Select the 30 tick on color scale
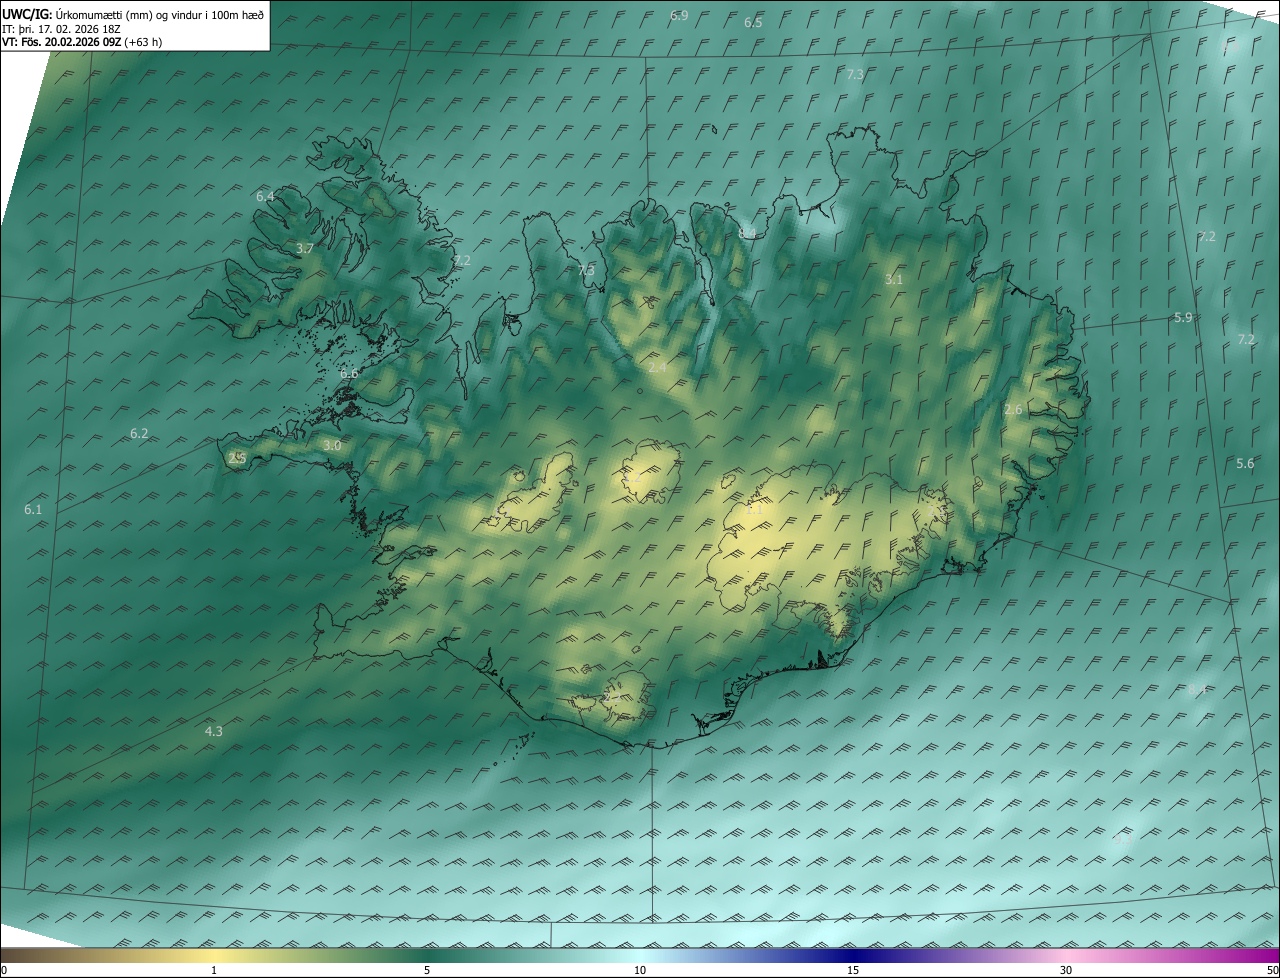Viewport: 1280px width, 978px height. (x=1066, y=970)
